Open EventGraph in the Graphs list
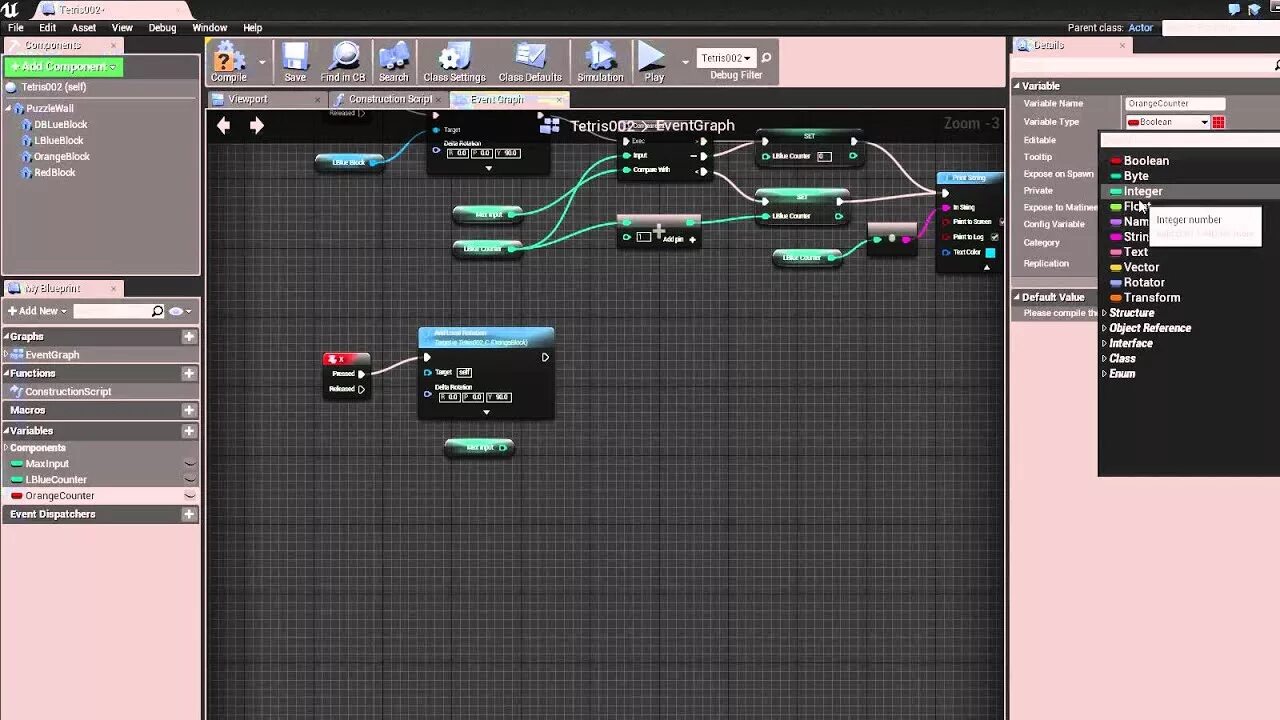 tap(52, 355)
